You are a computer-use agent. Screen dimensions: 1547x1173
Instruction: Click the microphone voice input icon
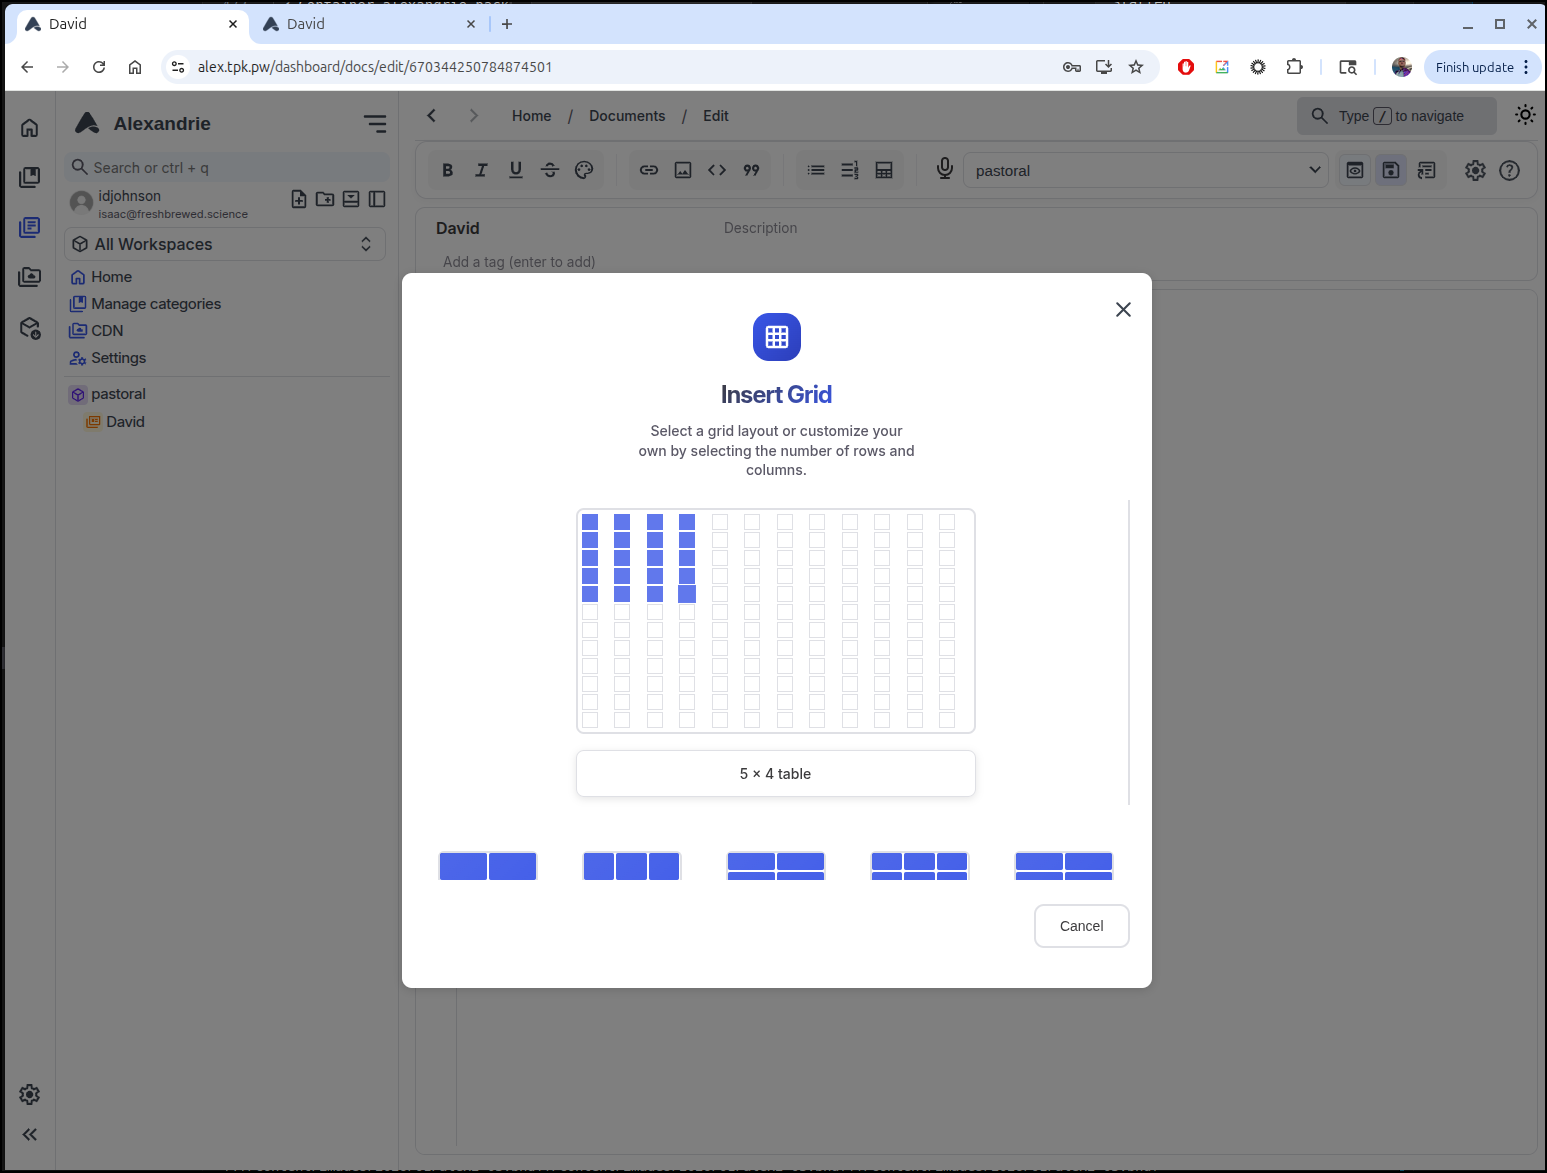click(944, 169)
